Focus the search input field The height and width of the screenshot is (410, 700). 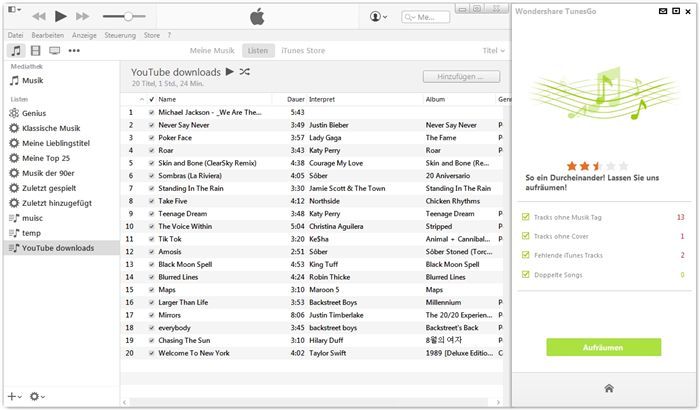point(425,17)
